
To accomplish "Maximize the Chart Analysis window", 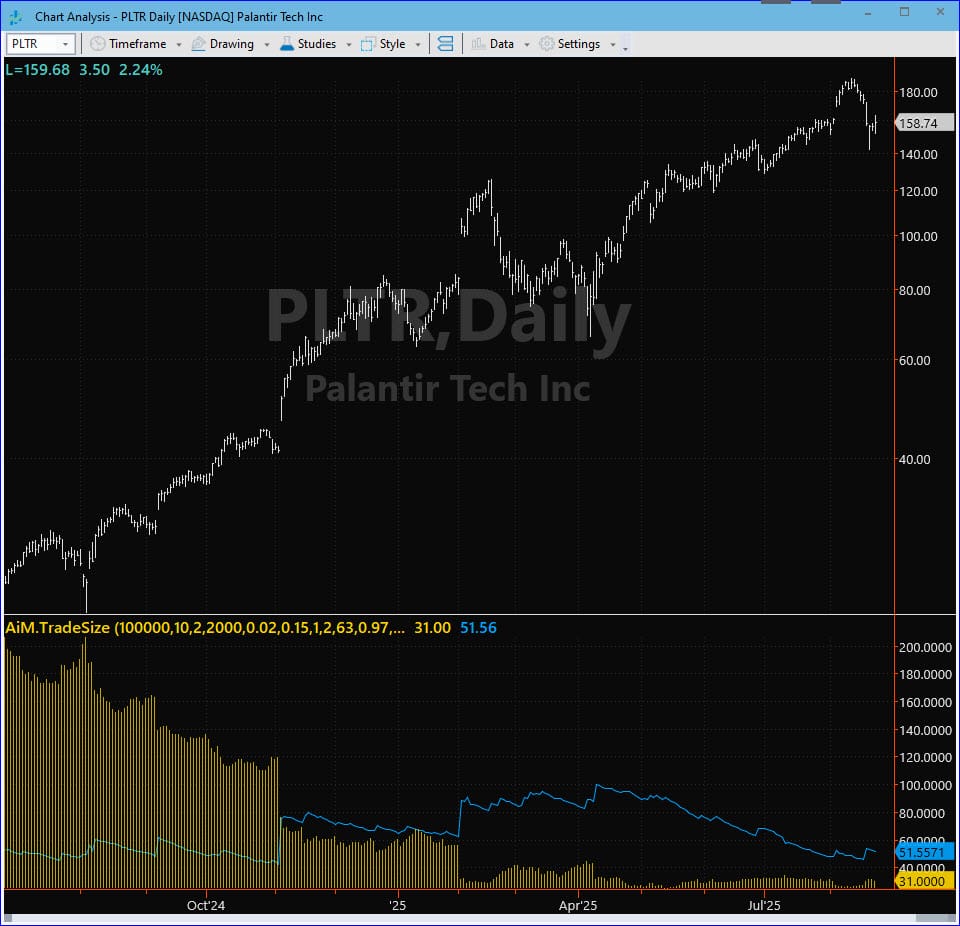I will 904,12.
